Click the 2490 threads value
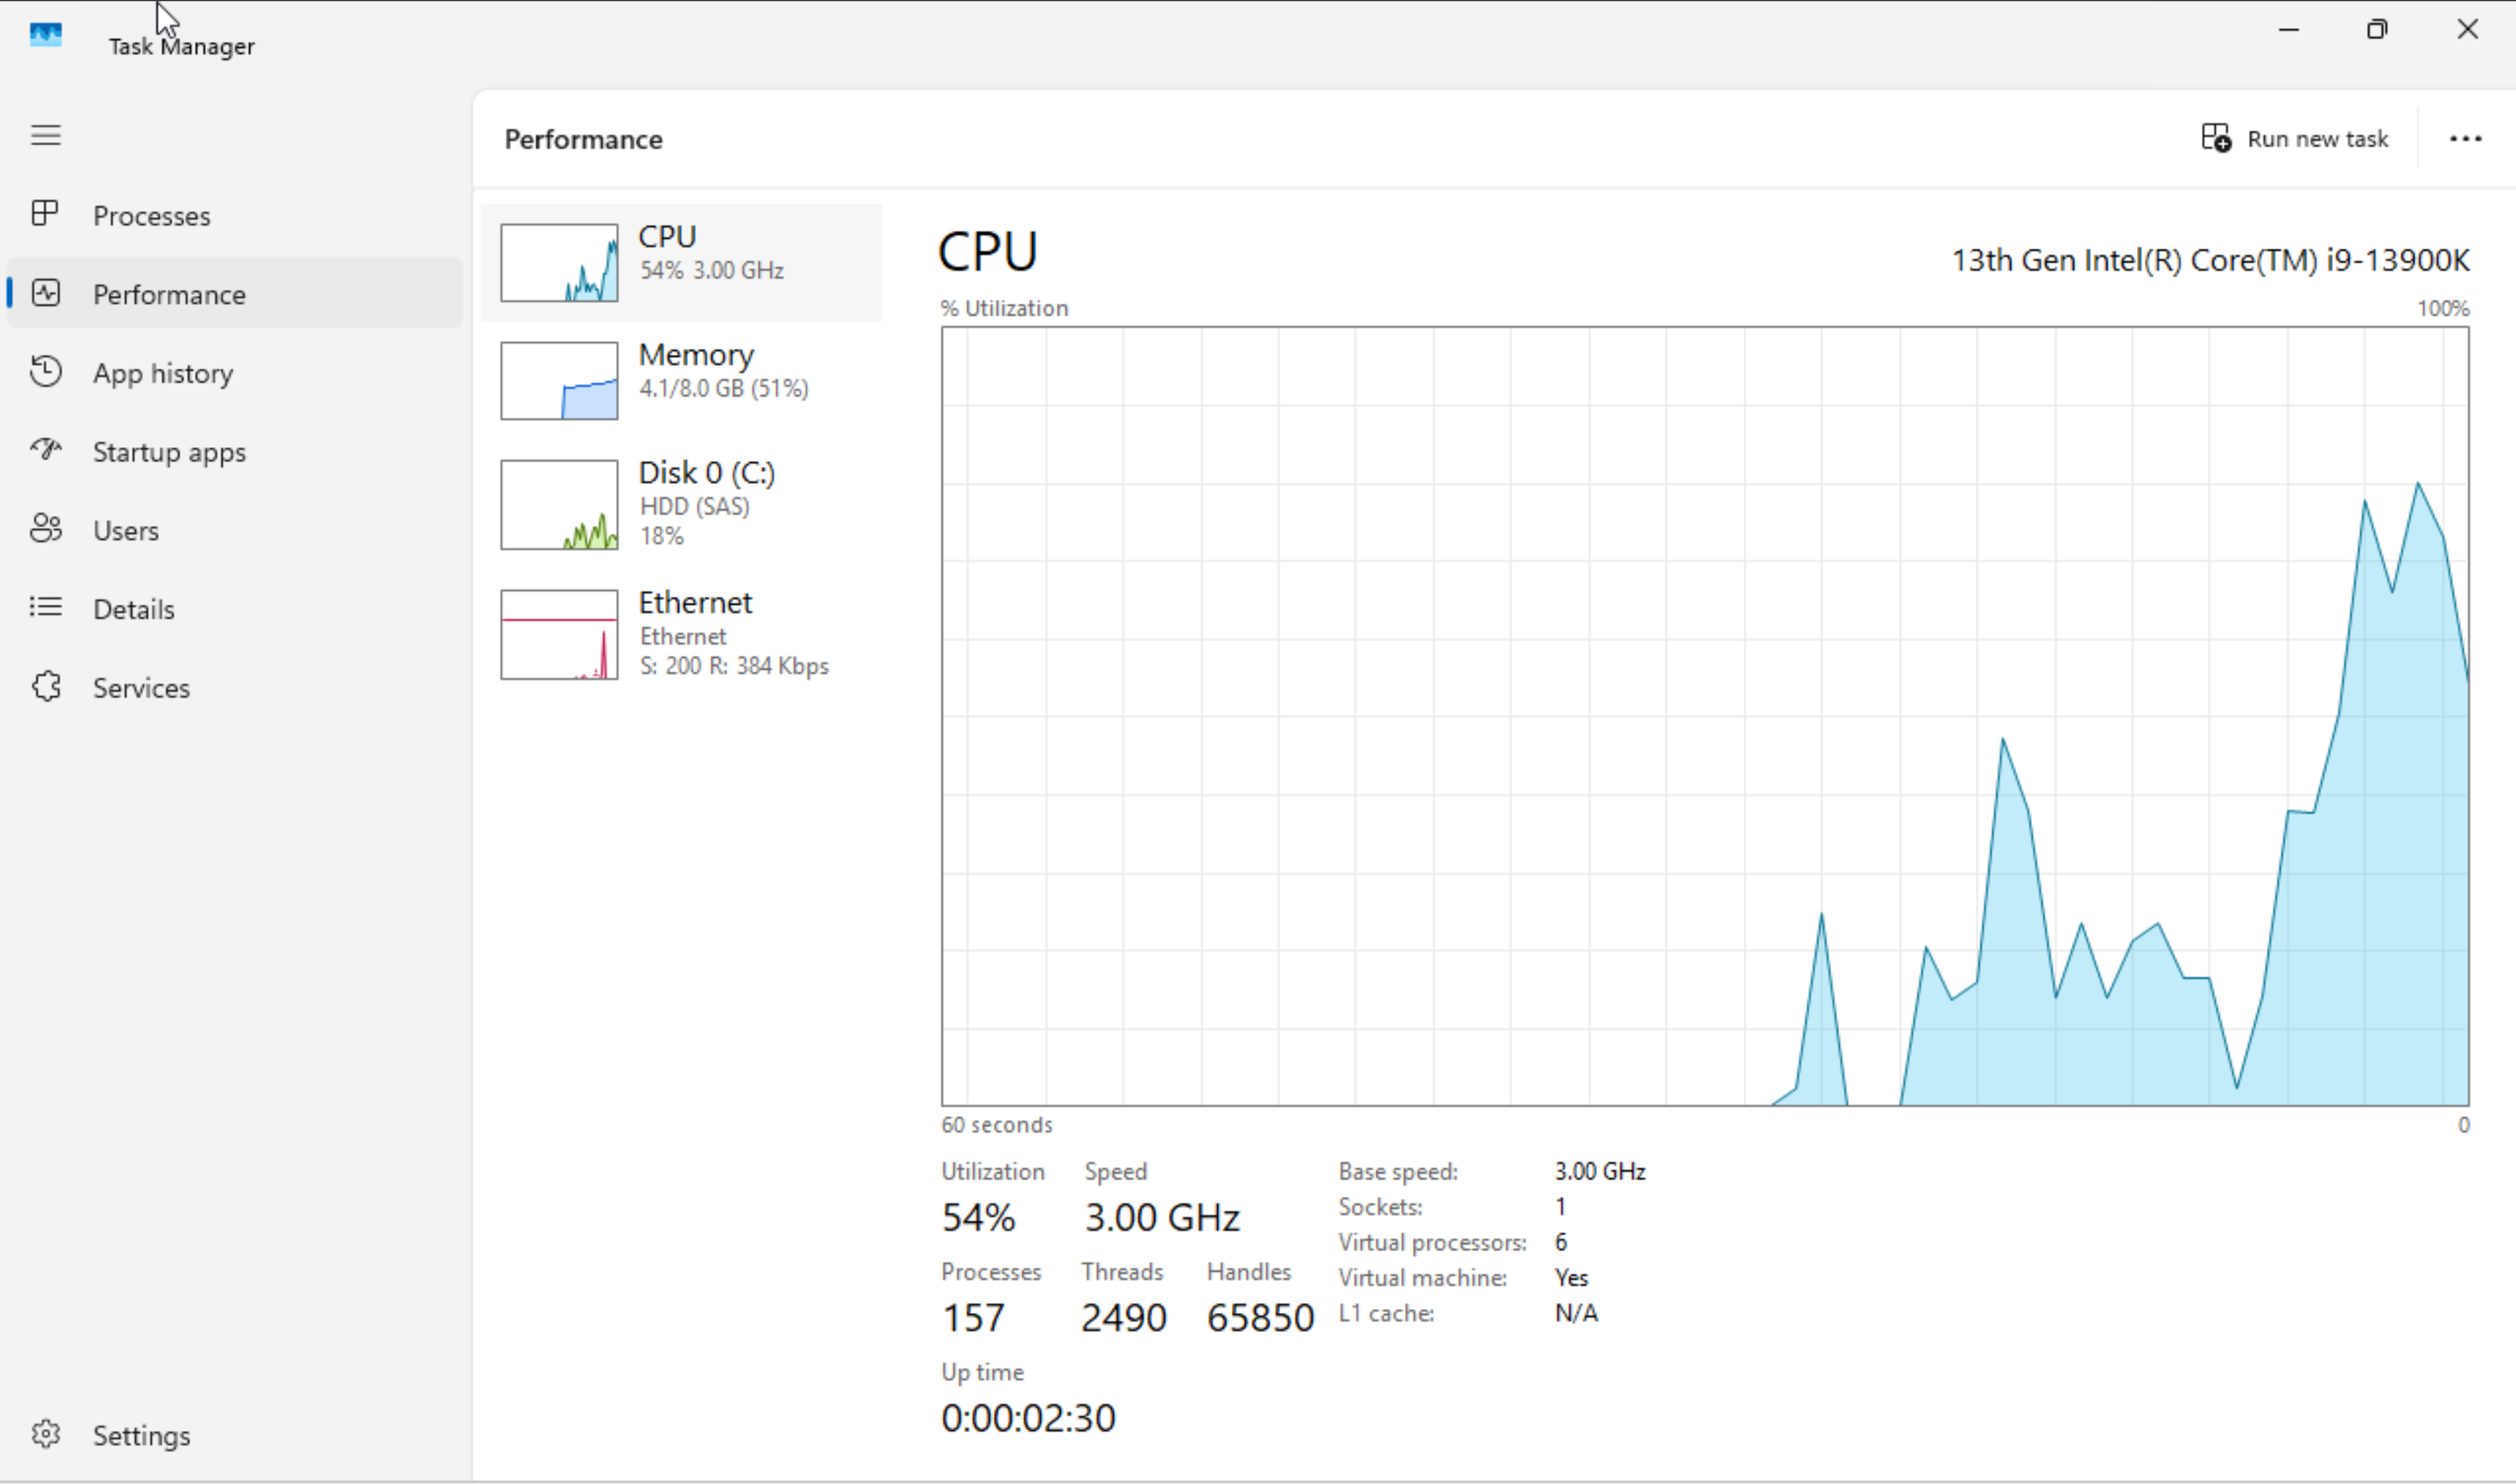Screen dimensions: 2516x1484 1123,1318
